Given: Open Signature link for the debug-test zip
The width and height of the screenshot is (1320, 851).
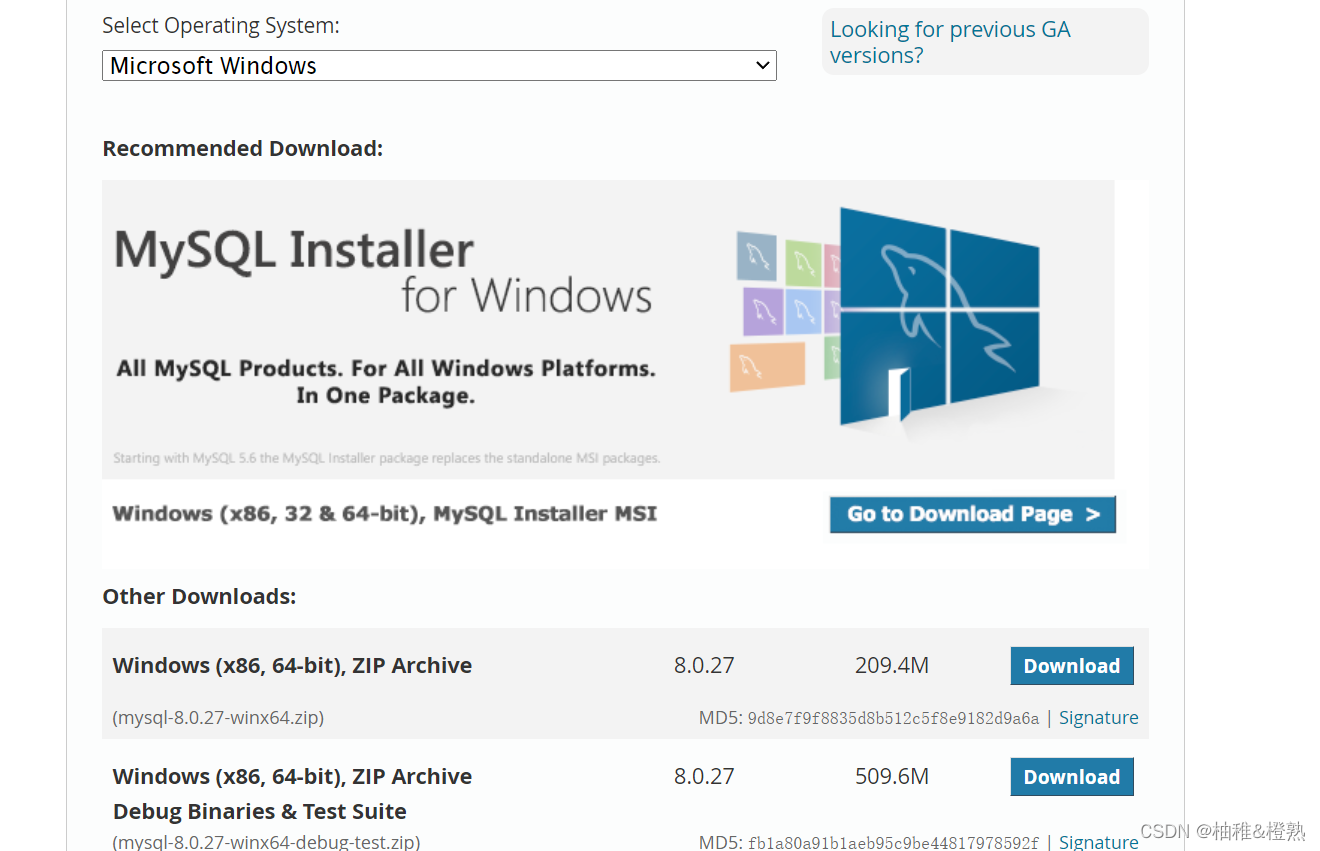Looking at the screenshot, I should tap(1098, 842).
